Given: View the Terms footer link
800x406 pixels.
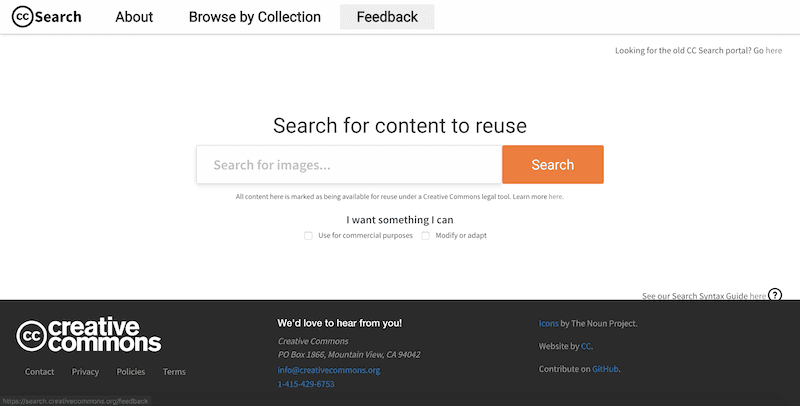Looking at the screenshot, I should point(174,372).
